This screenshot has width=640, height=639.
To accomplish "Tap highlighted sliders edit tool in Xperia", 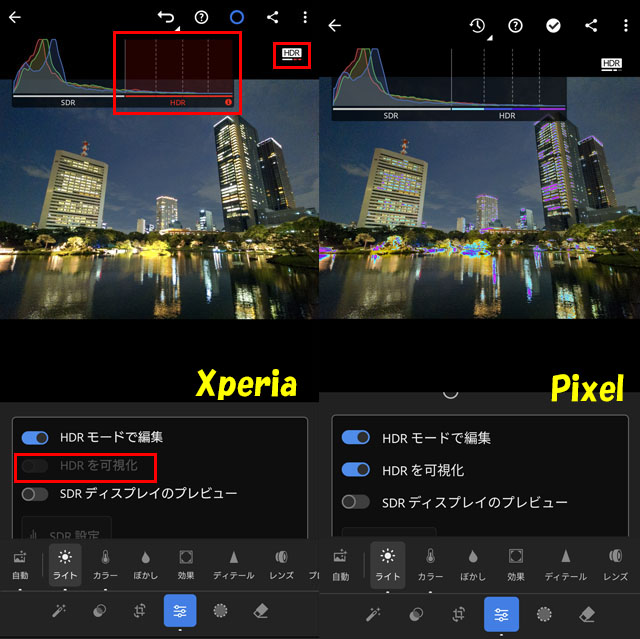I will coord(180,611).
